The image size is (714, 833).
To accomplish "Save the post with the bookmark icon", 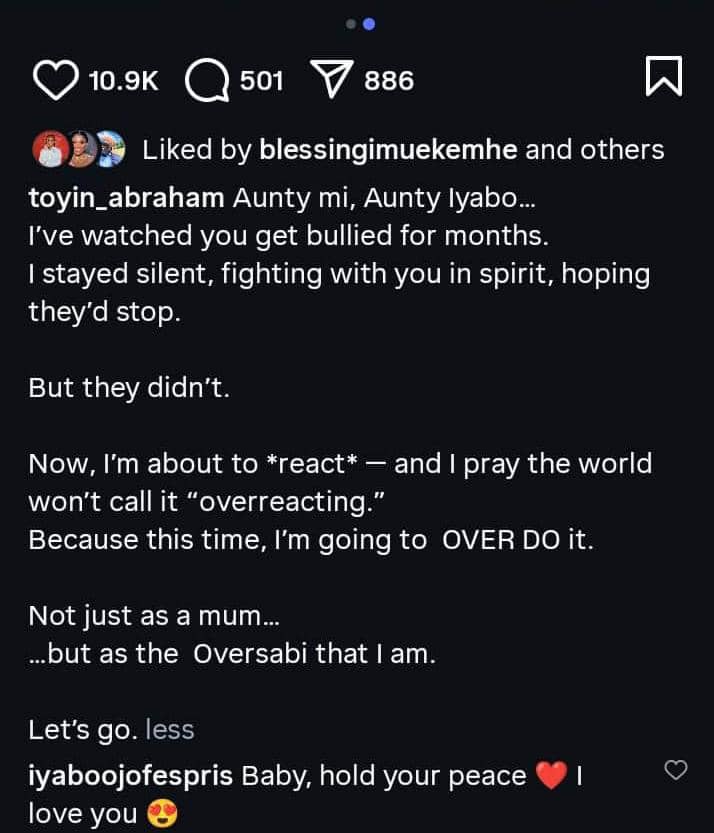I will [664, 77].
